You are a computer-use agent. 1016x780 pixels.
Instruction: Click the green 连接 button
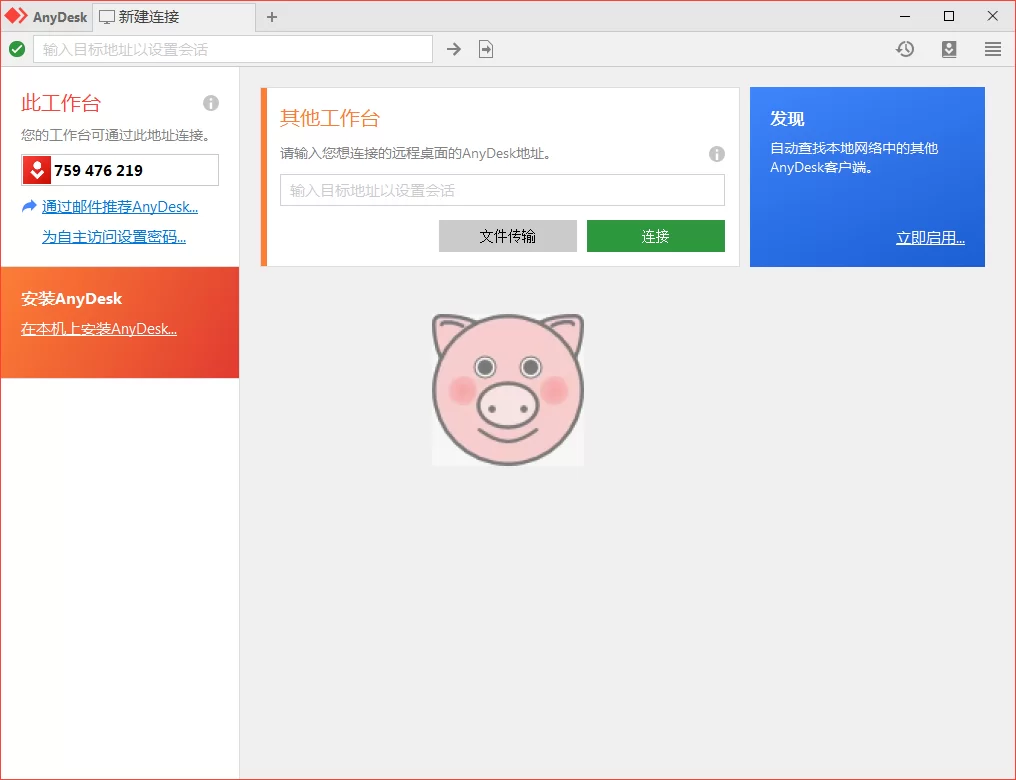pos(656,236)
